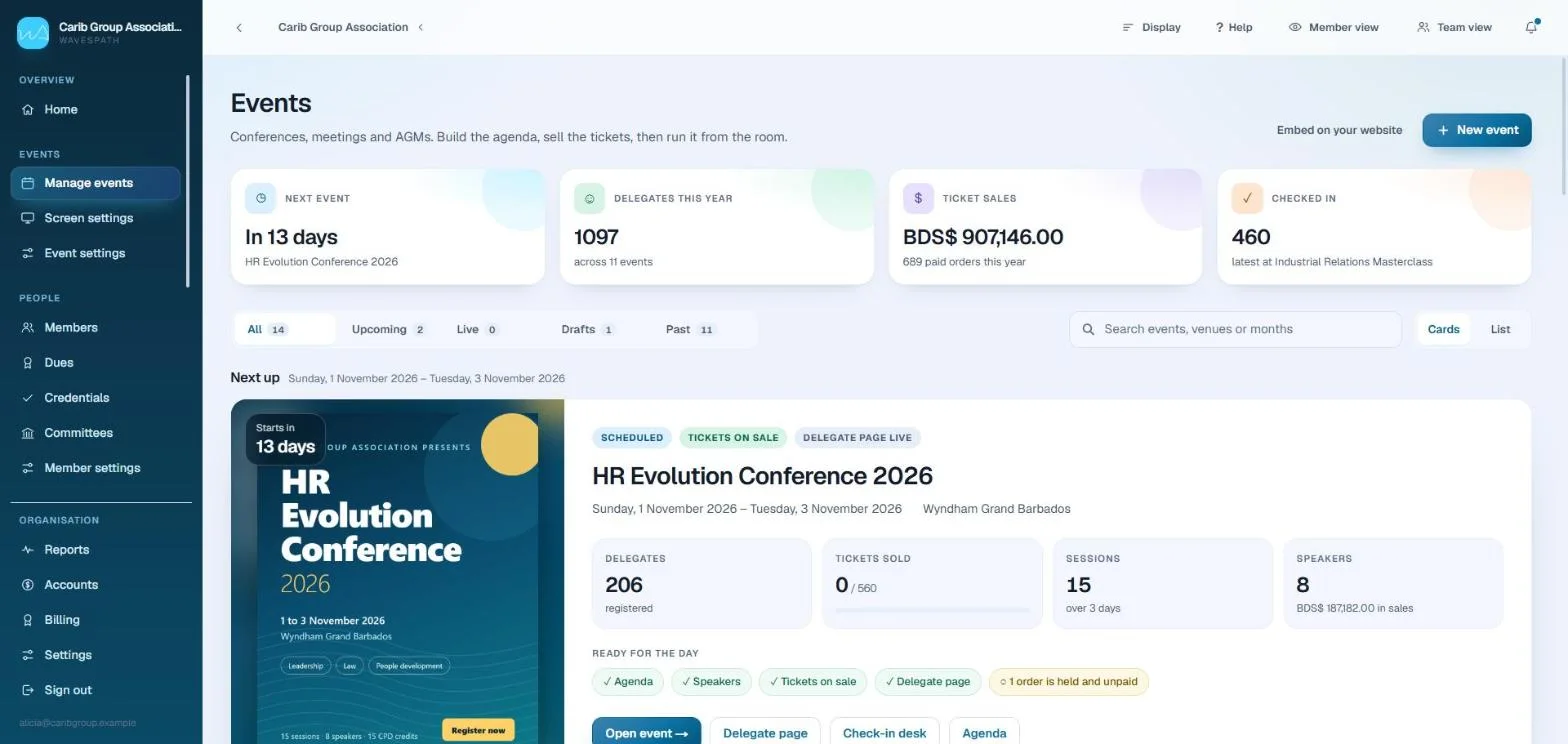Click the Checked In checkmark icon

click(x=1247, y=198)
